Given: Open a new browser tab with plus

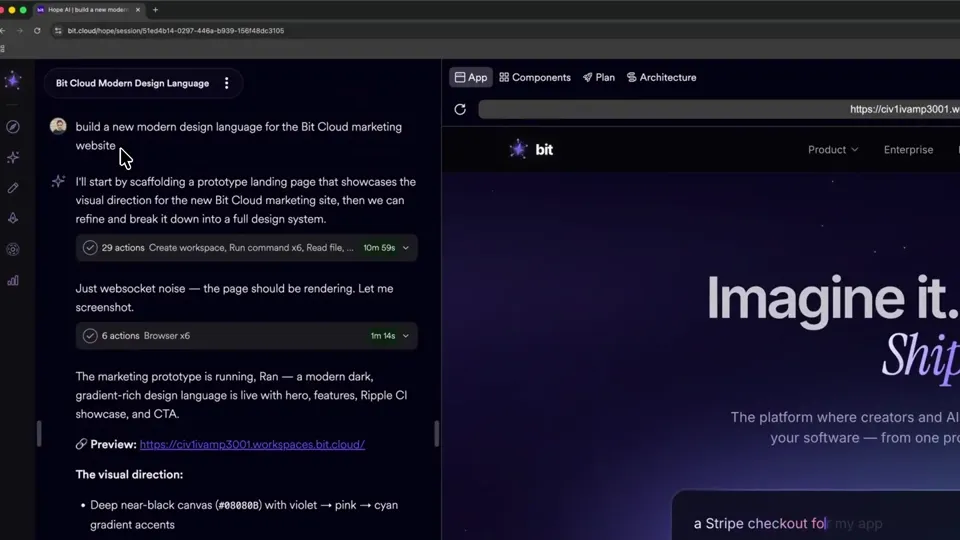Looking at the screenshot, I should click(x=156, y=10).
